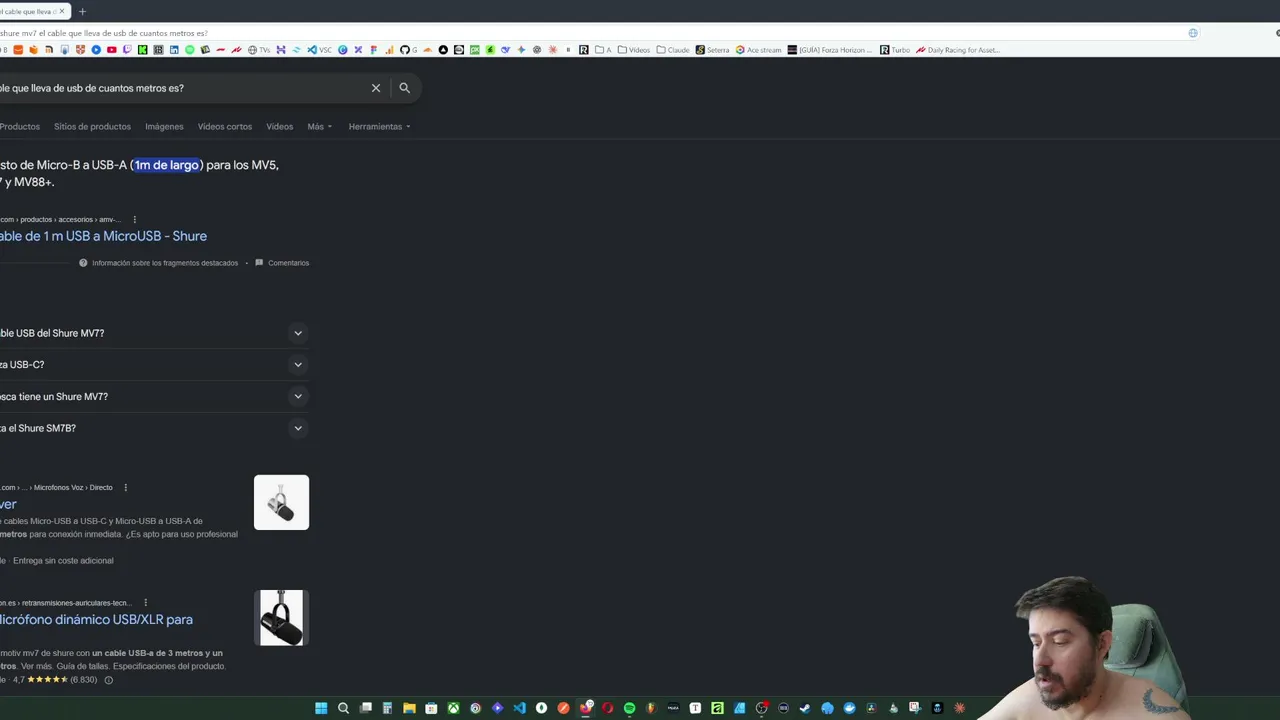The image size is (1280, 720).
Task: Clear the search box with the X icon
Action: [x=376, y=88]
